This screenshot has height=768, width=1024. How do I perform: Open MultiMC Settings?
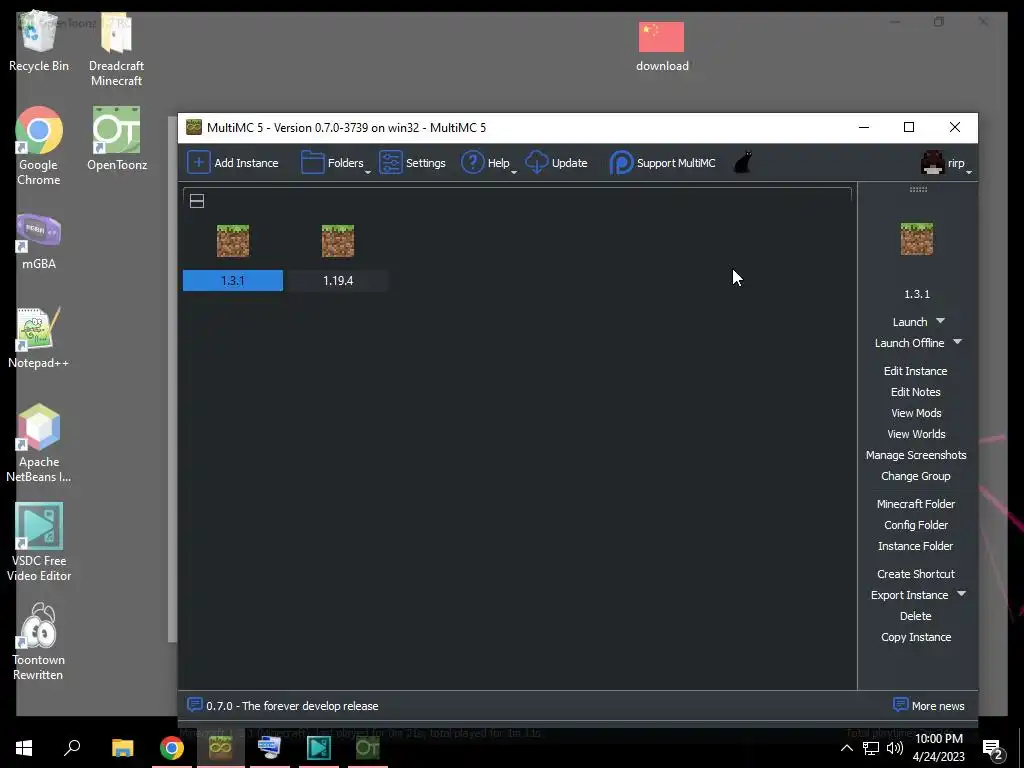(413, 163)
